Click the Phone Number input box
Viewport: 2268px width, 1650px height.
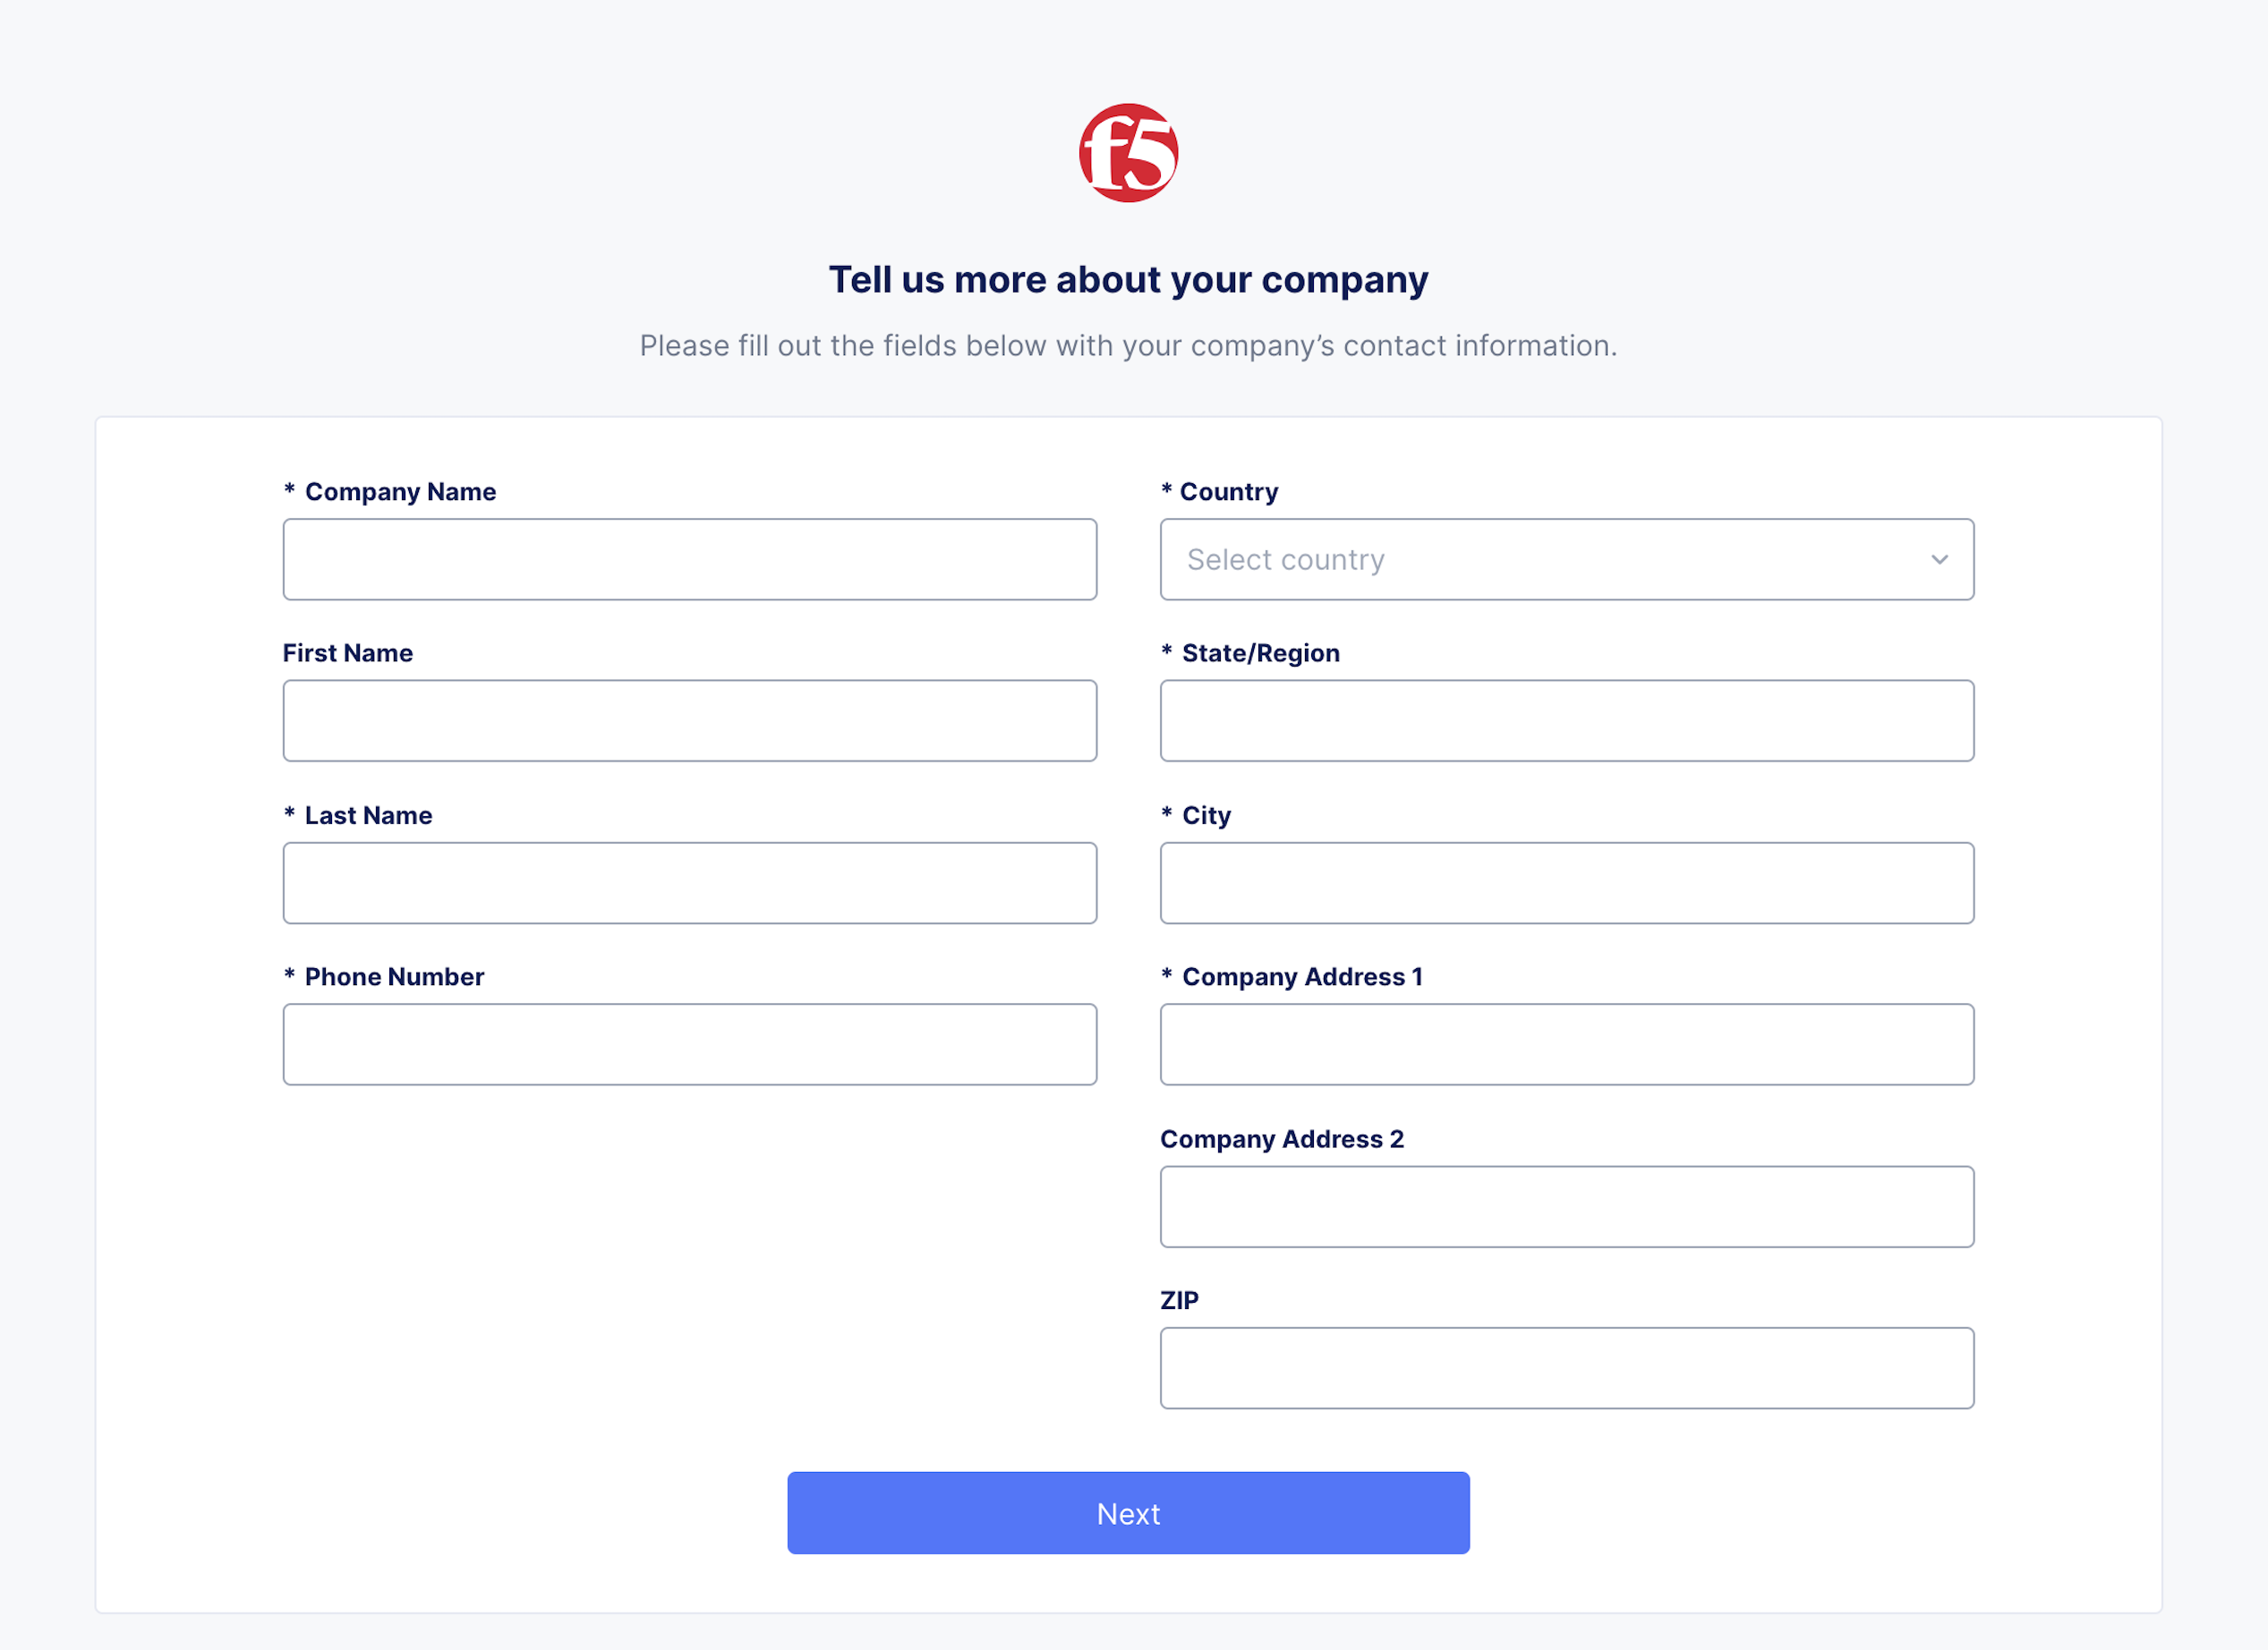point(689,1044)
